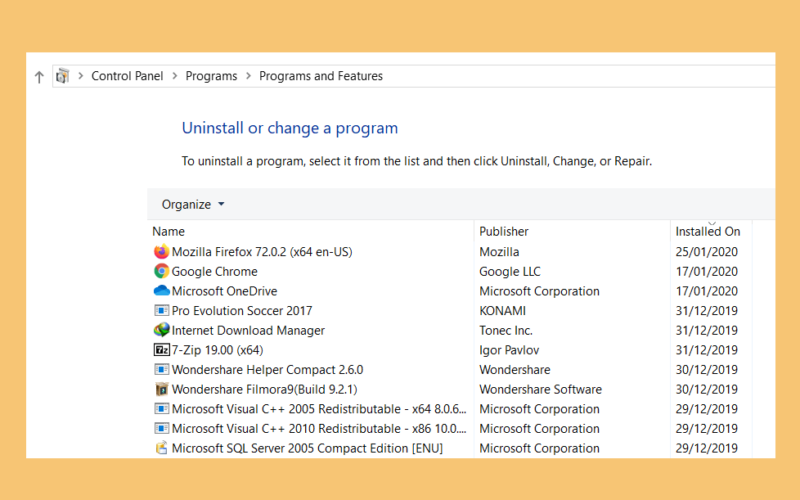The image size is (800, 500).
Task: Open the Organize dropdown menu
Action: coord(193,205)
